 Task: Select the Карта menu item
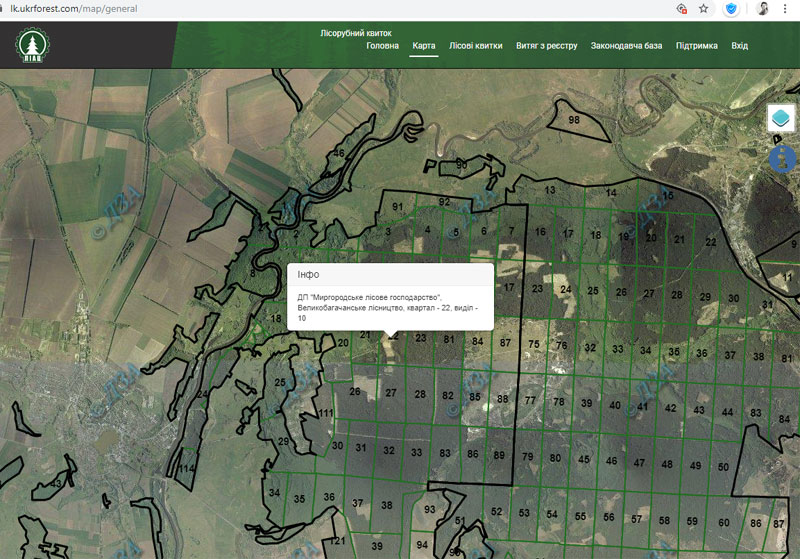point(424,46)
